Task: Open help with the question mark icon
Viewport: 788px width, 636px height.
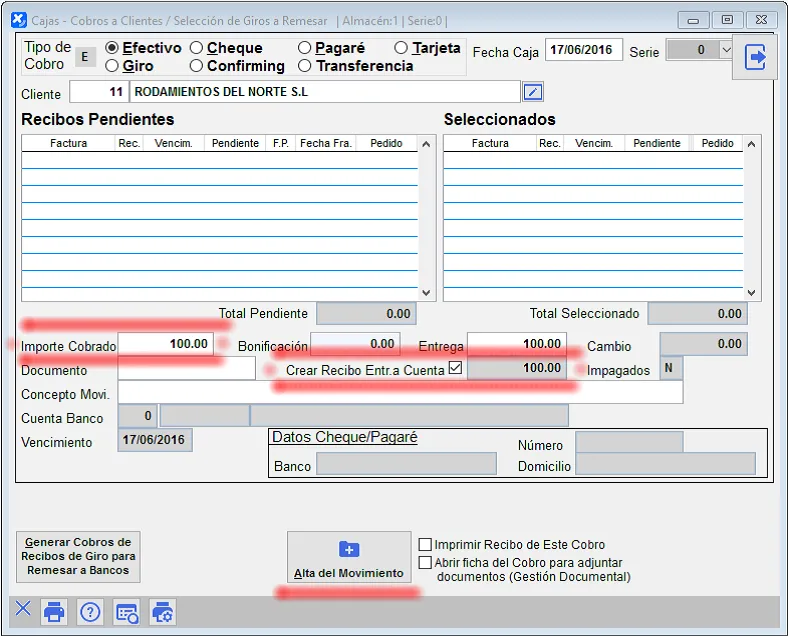Action: click(90, 612)
